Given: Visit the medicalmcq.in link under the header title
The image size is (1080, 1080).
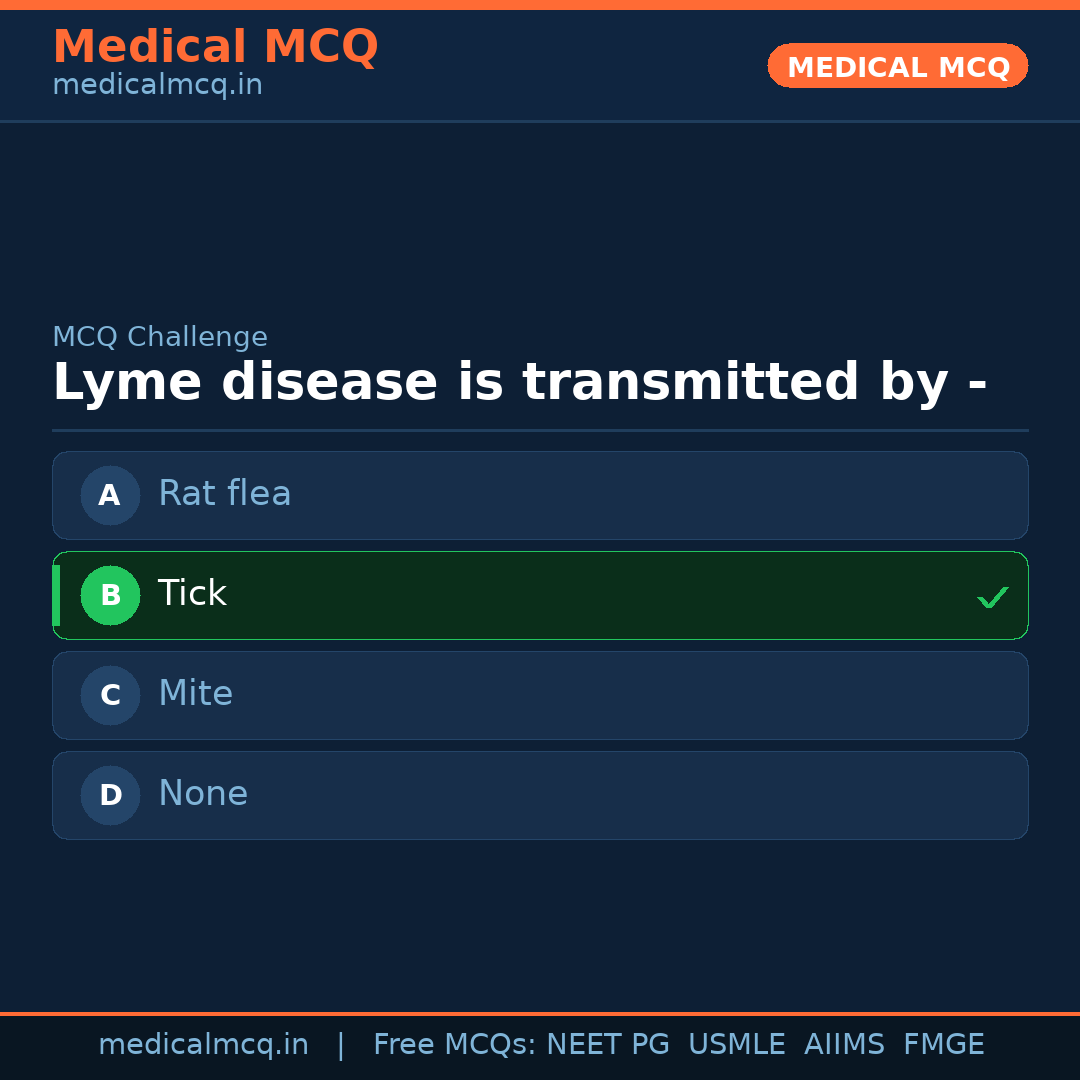Looking at the screenshot, I should tap(157, 85).
